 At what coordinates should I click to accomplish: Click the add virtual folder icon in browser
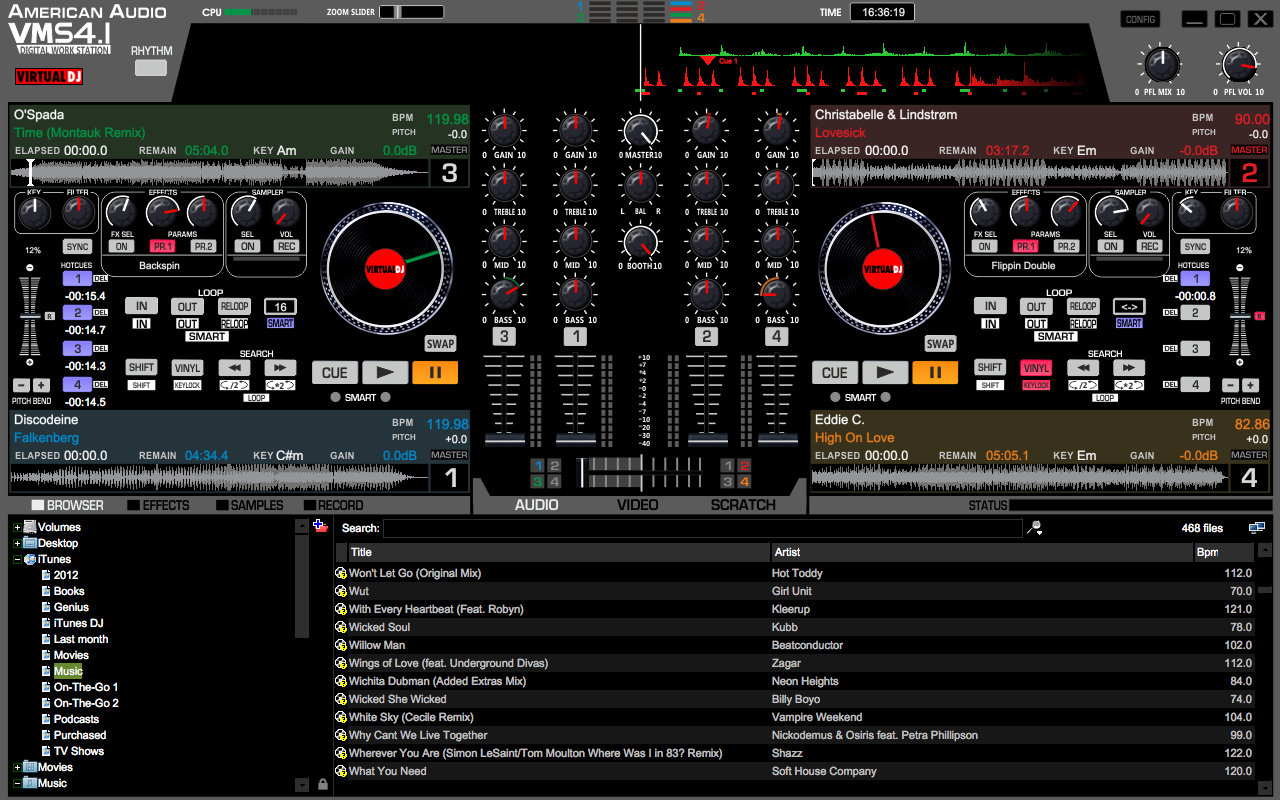[x=320, y=527]
